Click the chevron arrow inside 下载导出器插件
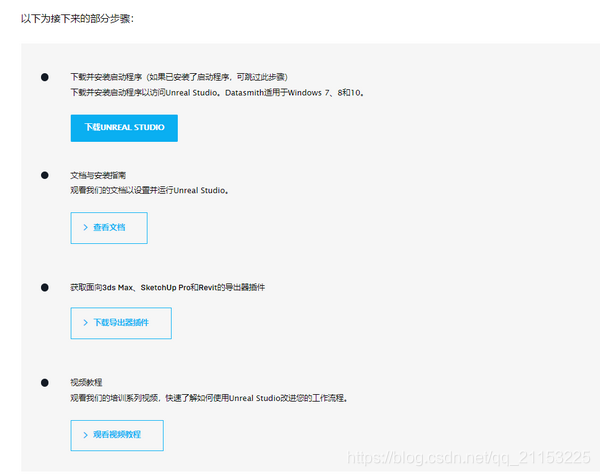600x476 pixels. [85, 323]
